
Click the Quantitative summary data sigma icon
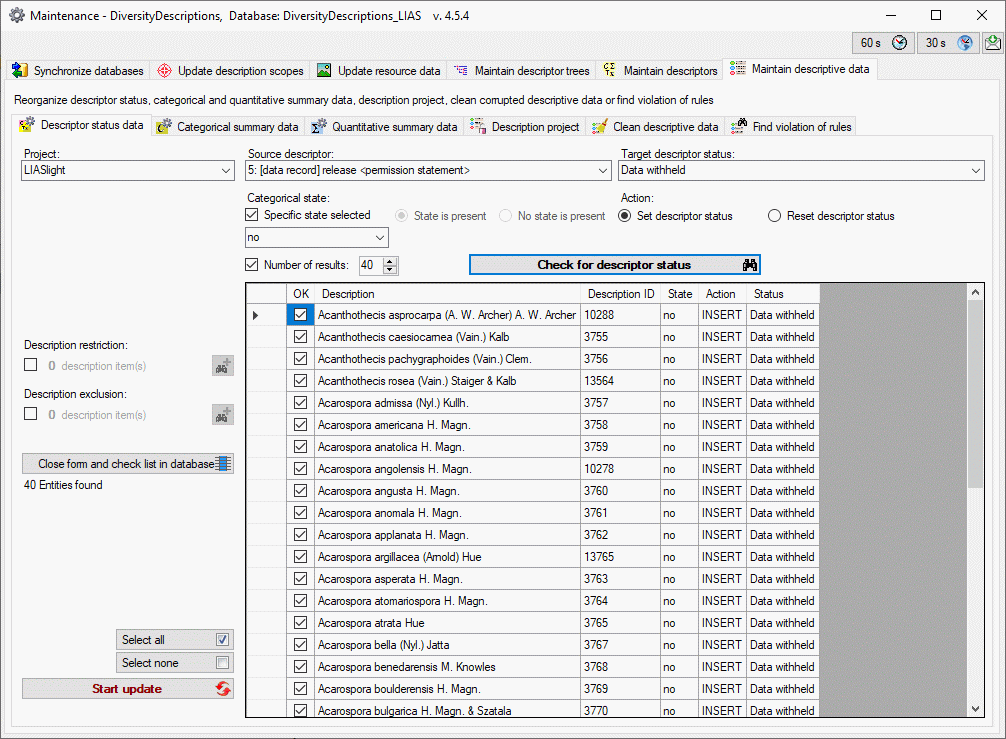pos(318,126)
